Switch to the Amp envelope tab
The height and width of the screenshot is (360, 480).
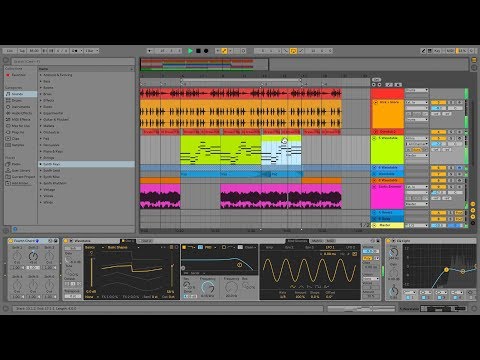coord(269,247)
